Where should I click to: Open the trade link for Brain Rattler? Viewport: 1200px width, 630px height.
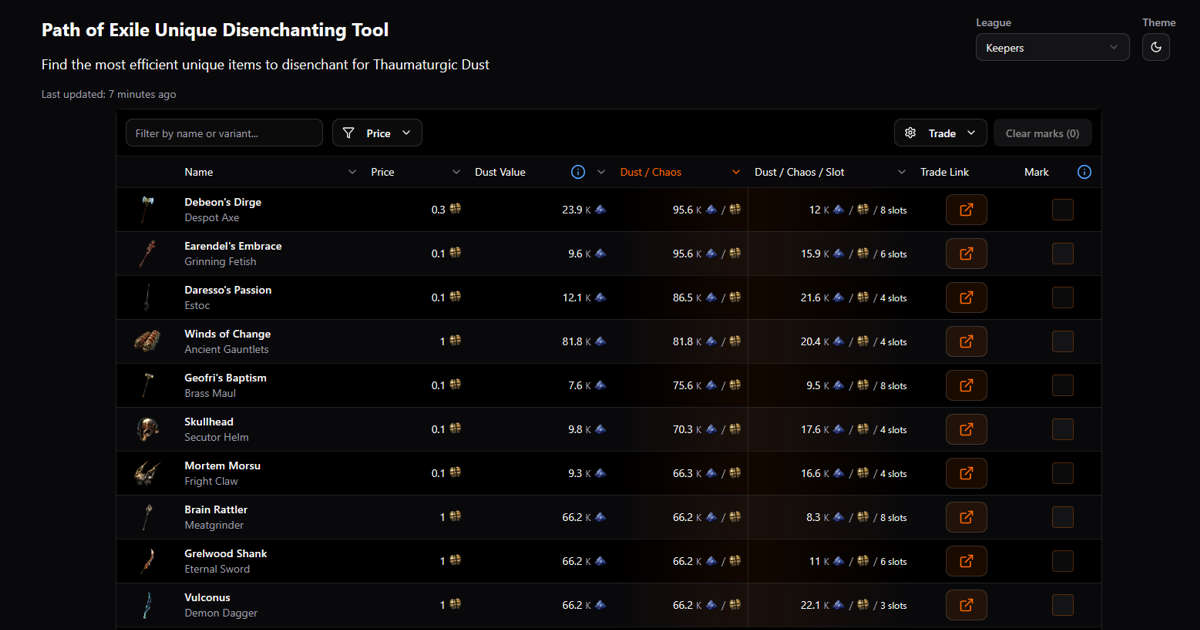pyautogui.click(x=966, y=517)
